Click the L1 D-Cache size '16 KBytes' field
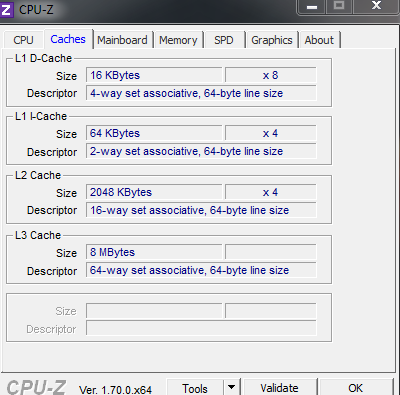The width and height of the screenshot is (400, 395). (x=154, y=75)
